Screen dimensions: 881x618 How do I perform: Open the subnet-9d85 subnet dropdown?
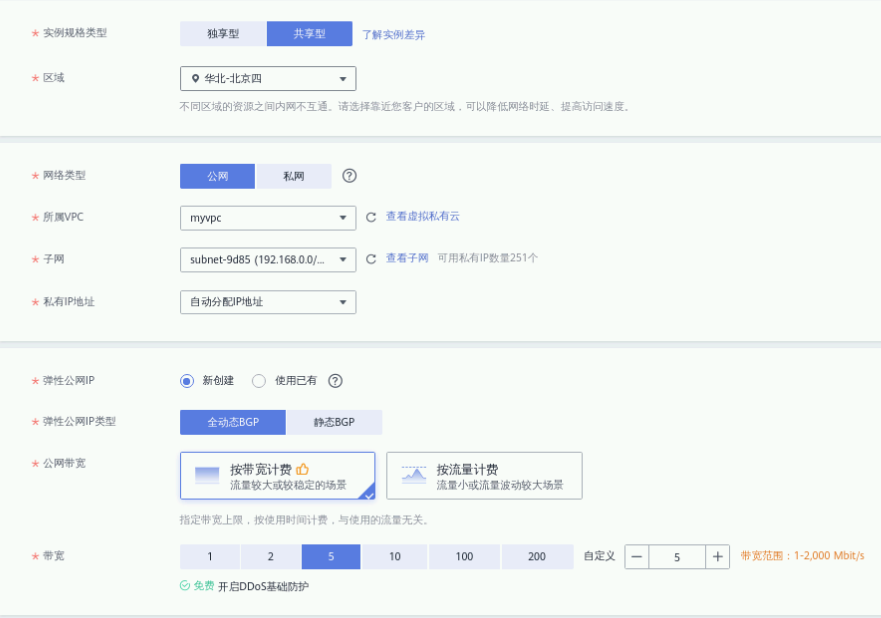[x=268, y=260]
